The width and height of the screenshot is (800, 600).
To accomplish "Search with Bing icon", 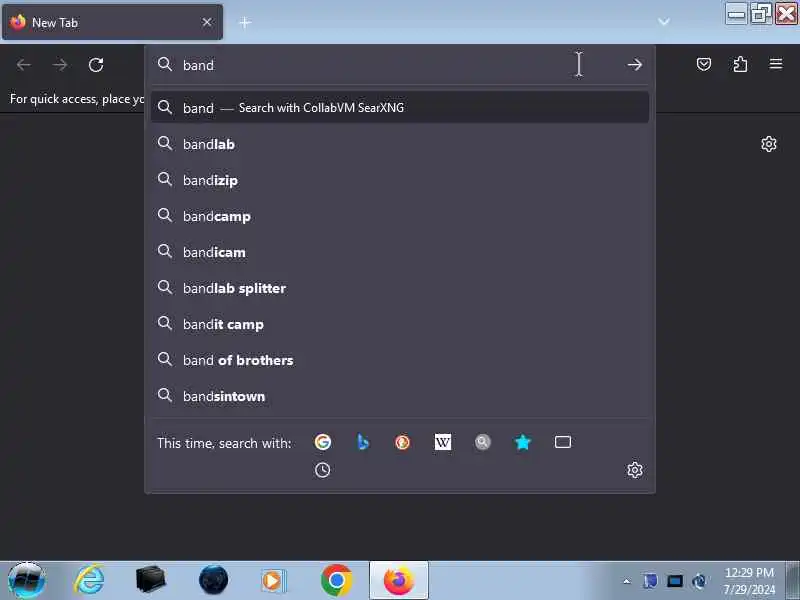I will tap(362, 442).
